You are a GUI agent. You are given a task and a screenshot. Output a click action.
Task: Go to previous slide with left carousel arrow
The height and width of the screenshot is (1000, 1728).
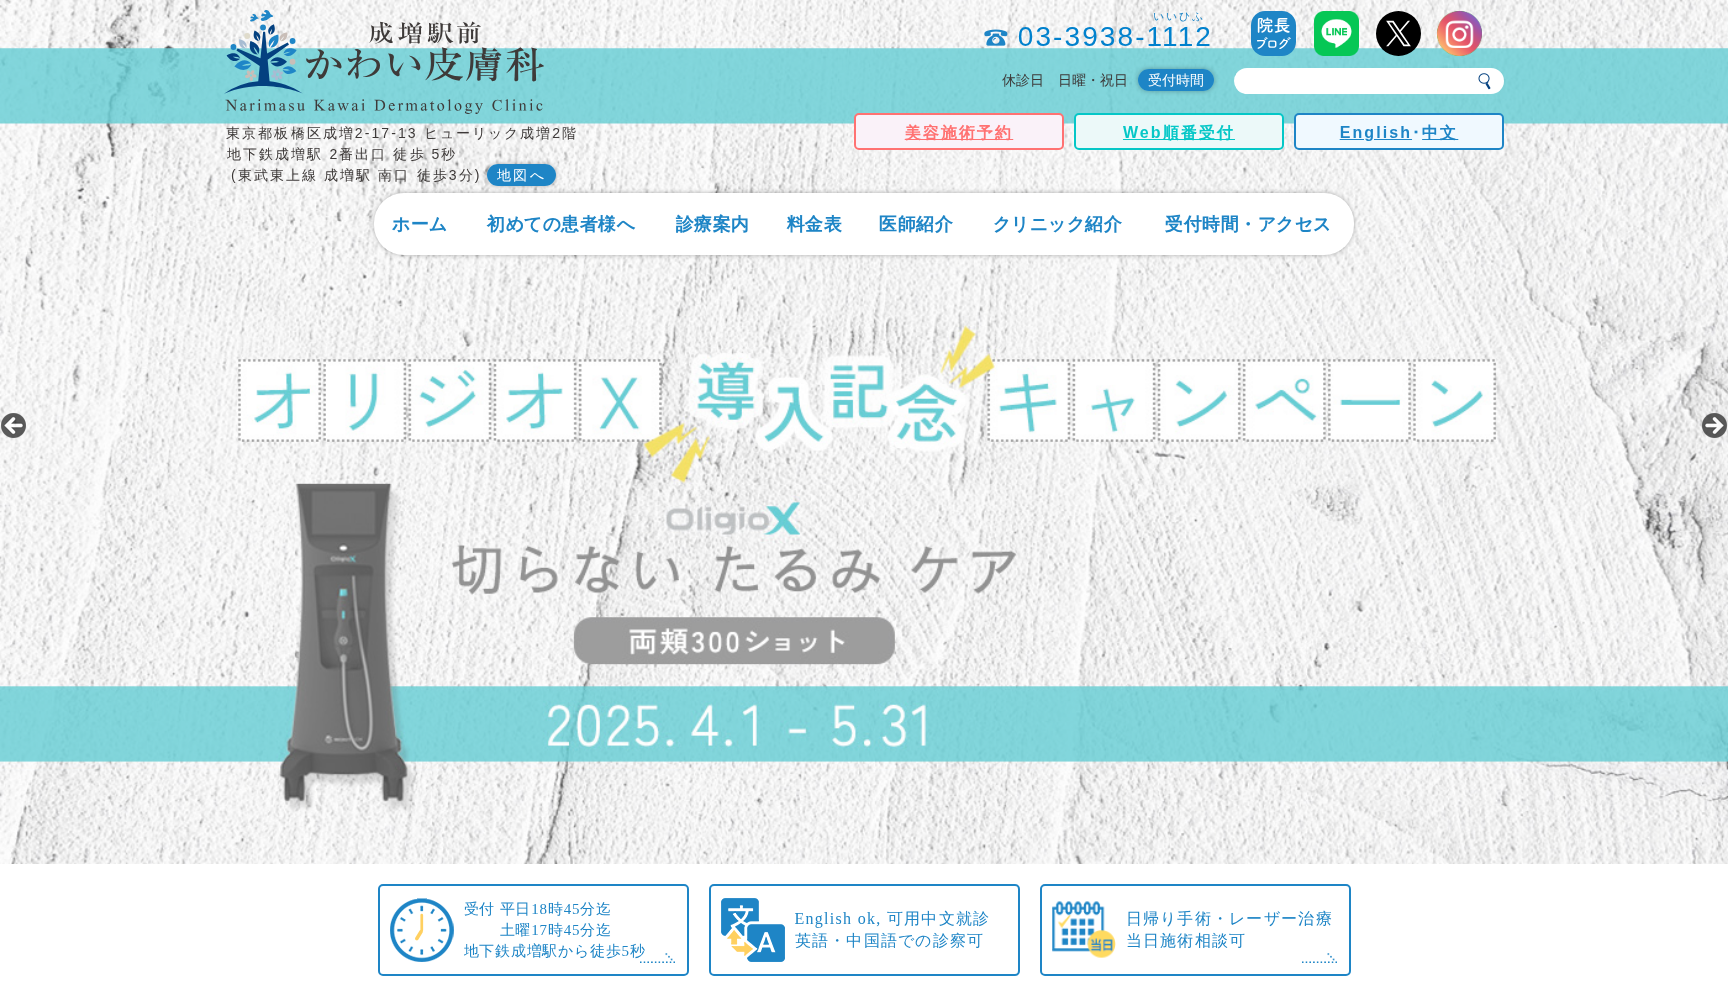point(14,426)
